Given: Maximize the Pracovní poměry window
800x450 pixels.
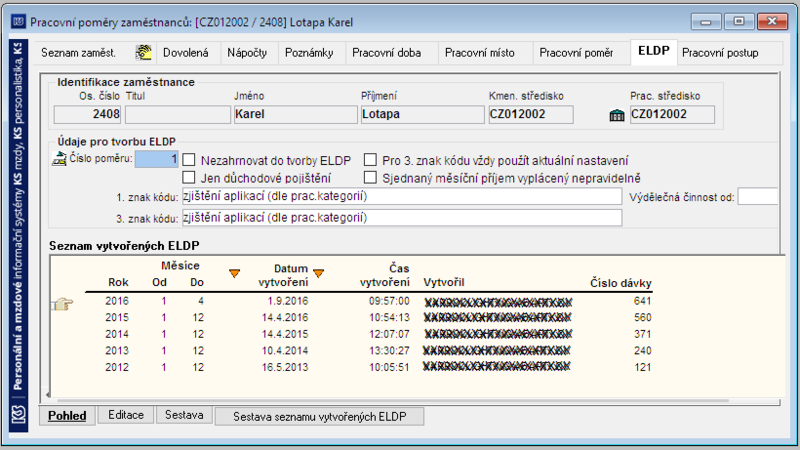Looking at the screenshot, I should (x=739, y=22).
